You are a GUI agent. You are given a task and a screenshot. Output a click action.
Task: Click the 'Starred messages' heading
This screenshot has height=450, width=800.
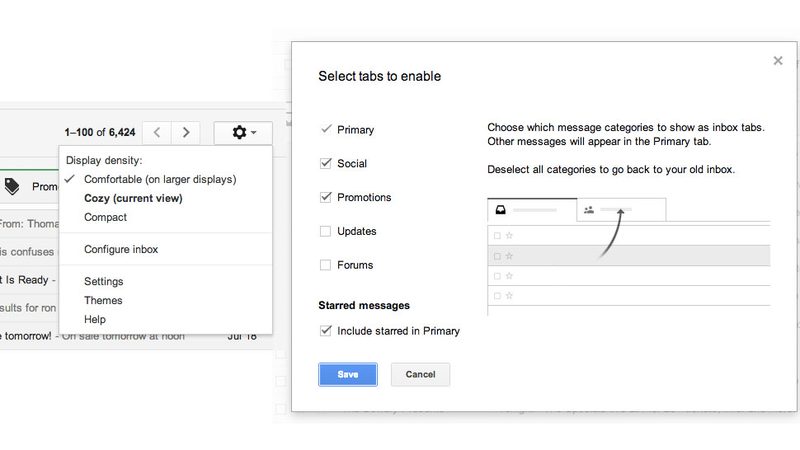pyautogui.click(x=364, y=306)
